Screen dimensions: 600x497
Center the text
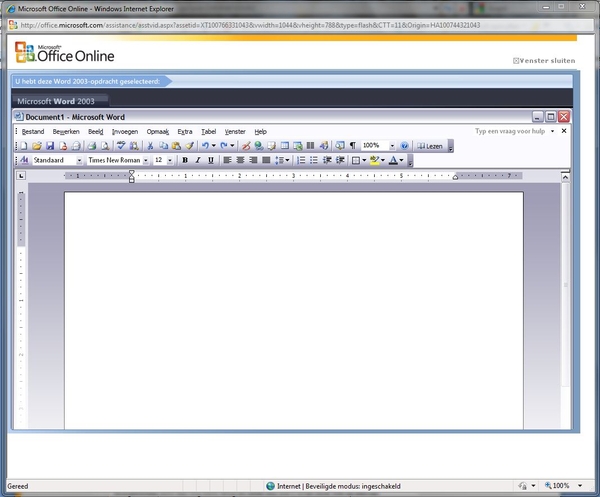coord(240,160)
